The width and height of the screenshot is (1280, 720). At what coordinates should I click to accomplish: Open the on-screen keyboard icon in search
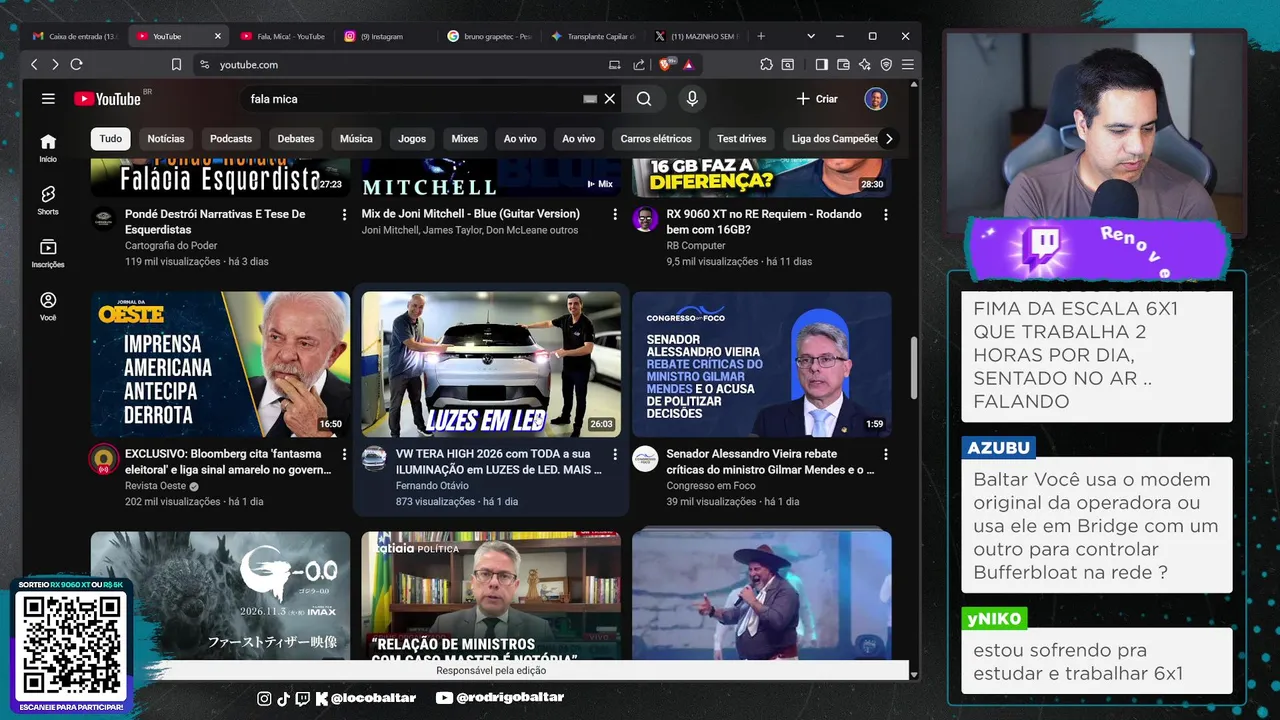(590, 99)
